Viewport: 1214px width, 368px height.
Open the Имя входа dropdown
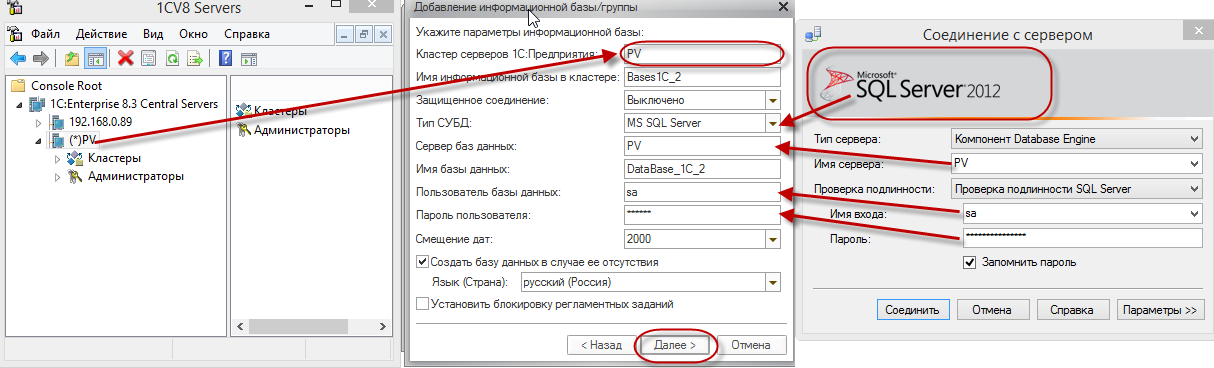[1193, 213]
